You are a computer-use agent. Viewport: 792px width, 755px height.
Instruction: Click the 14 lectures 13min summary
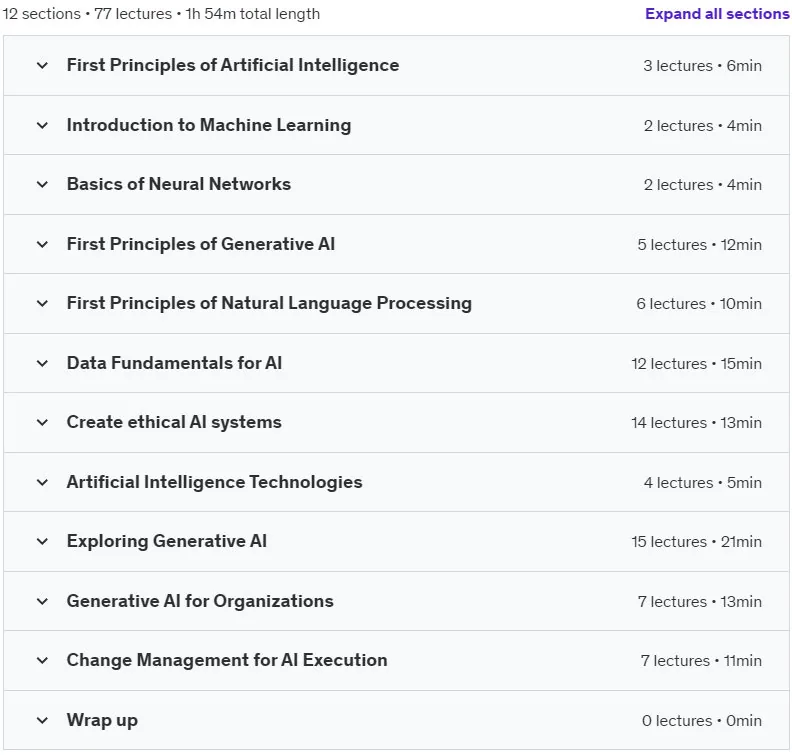click(x=696, y=422)
